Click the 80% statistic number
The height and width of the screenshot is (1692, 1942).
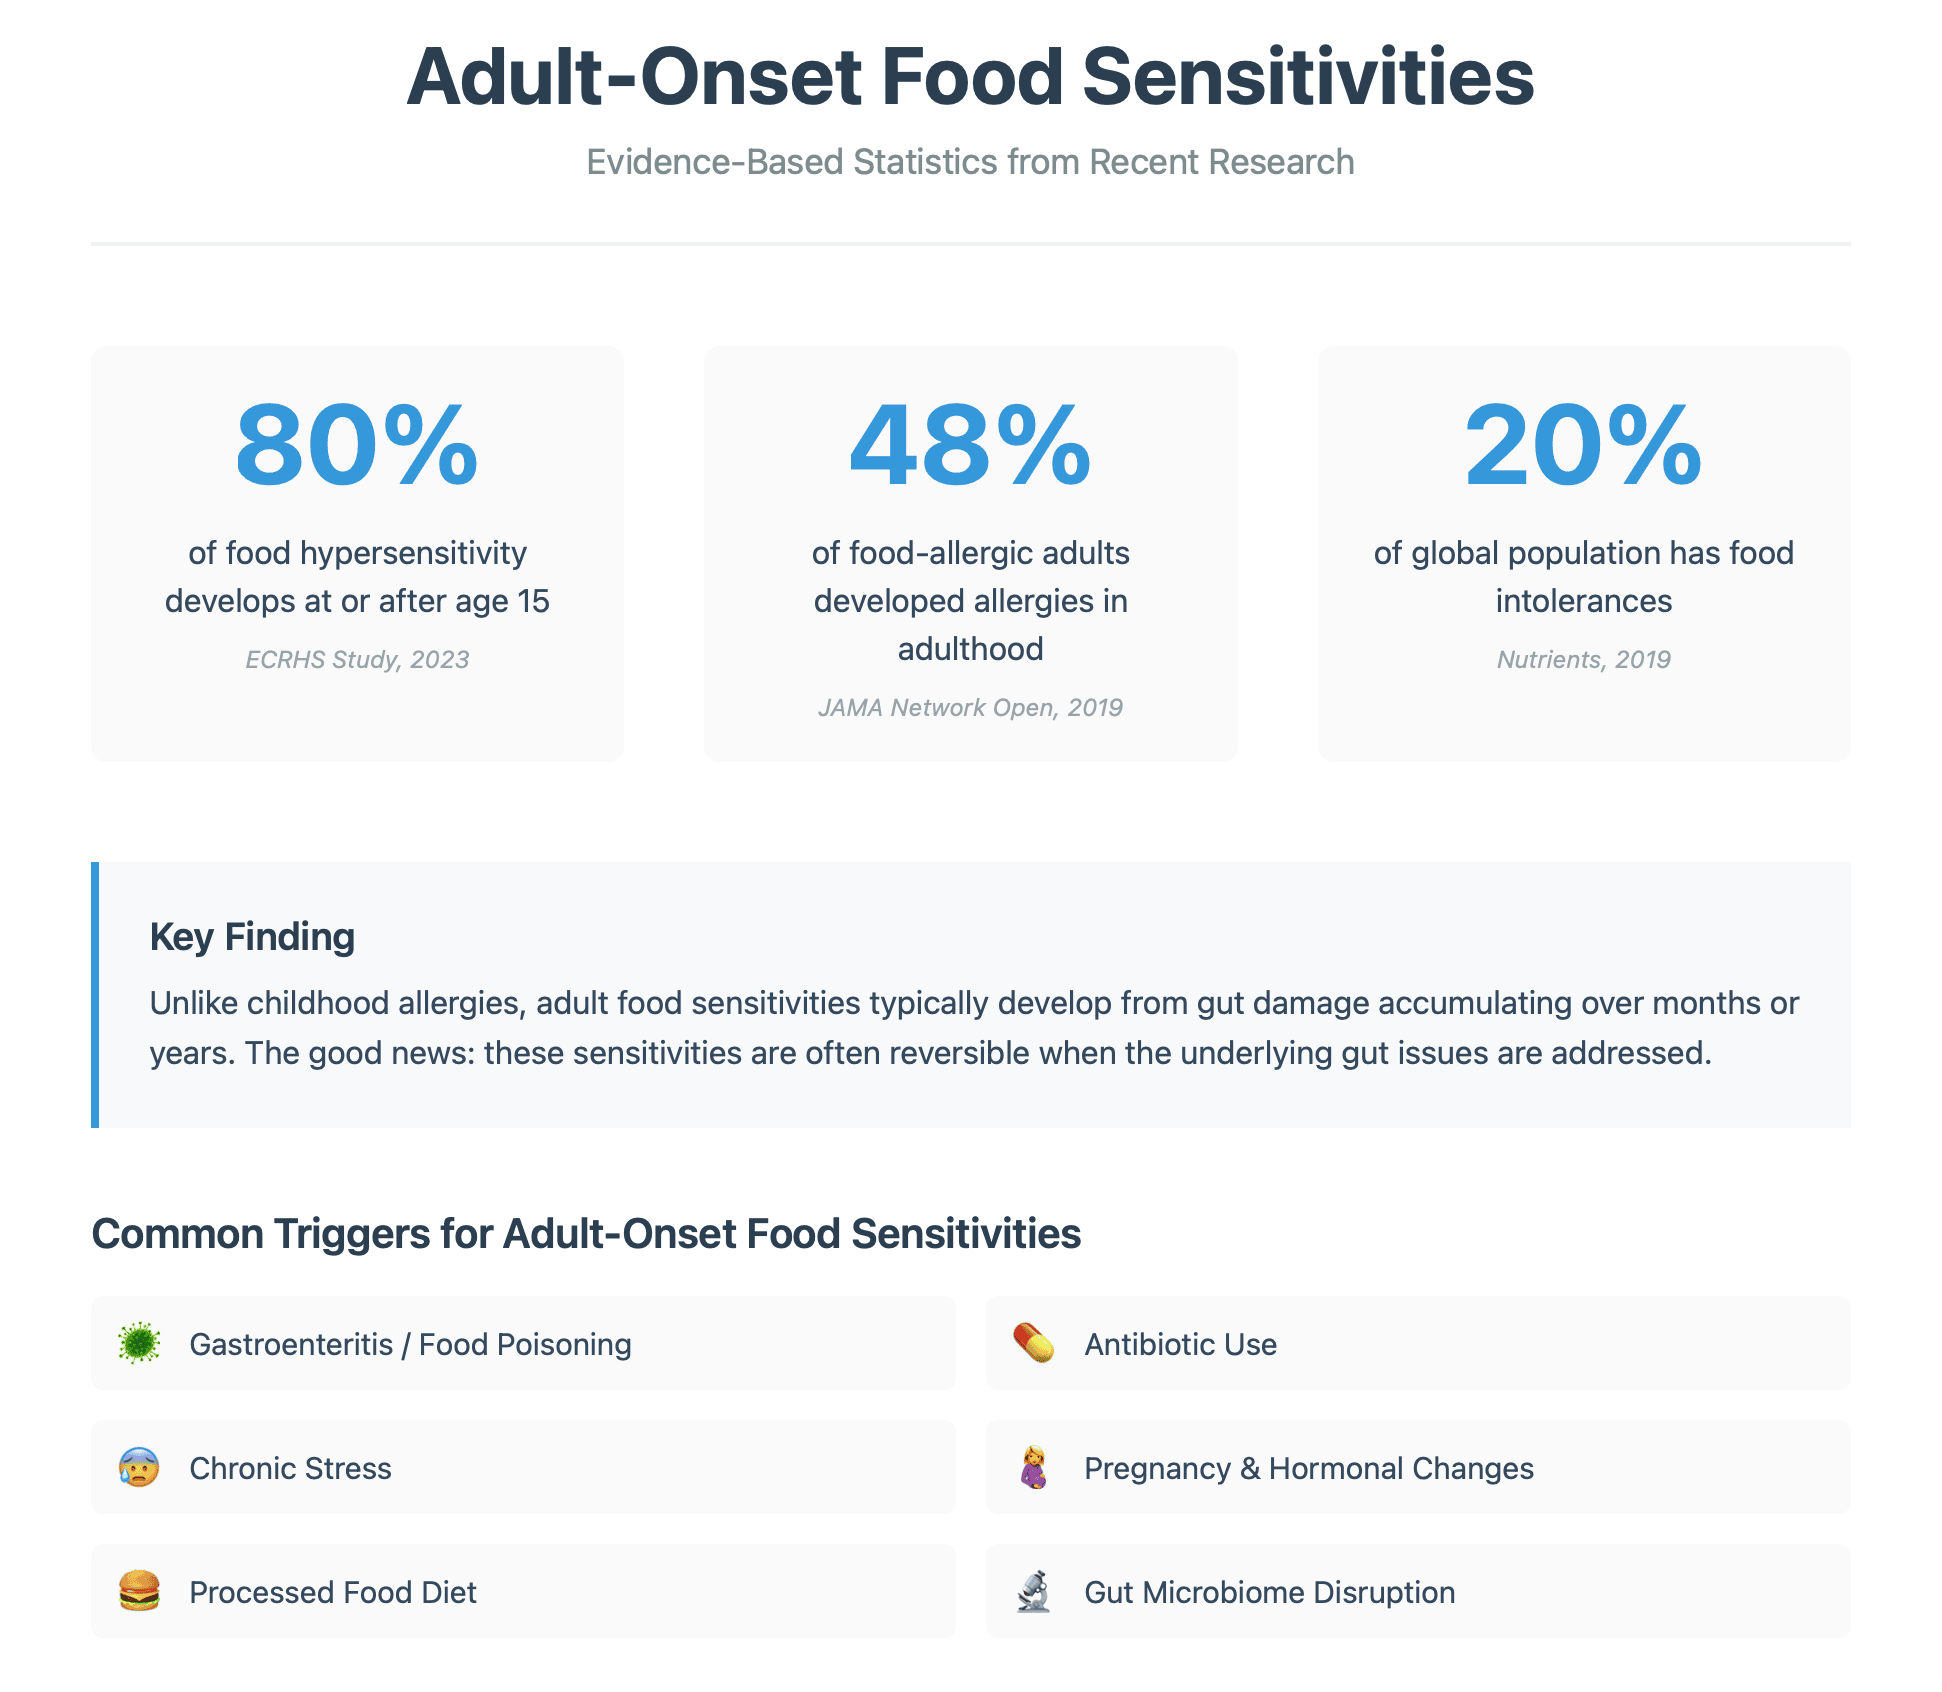coord(357,445)
